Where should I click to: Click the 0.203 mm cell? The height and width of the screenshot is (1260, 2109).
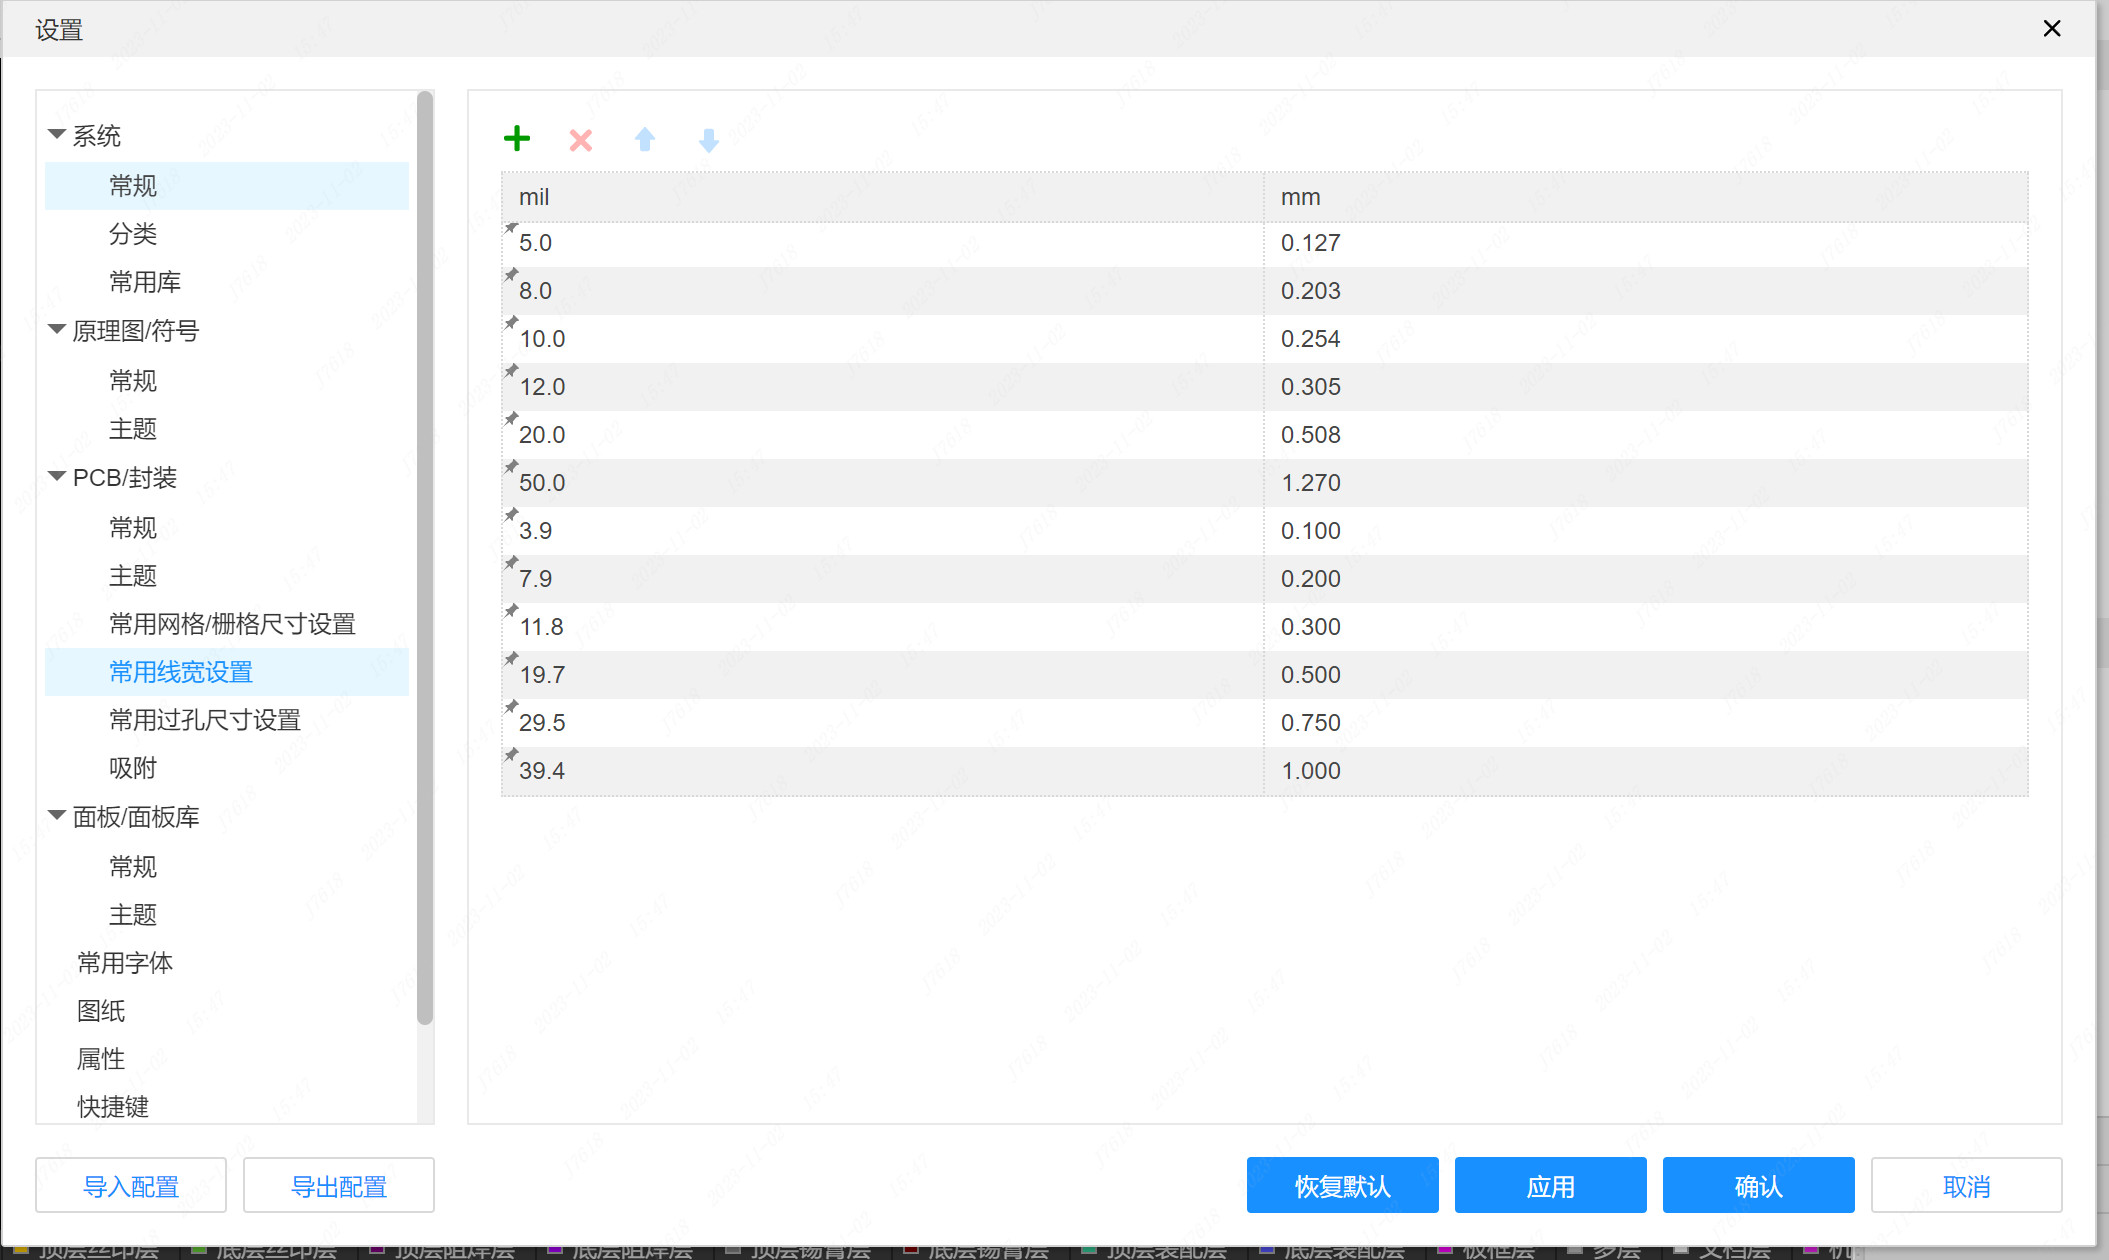click(x=1646, y=291)
